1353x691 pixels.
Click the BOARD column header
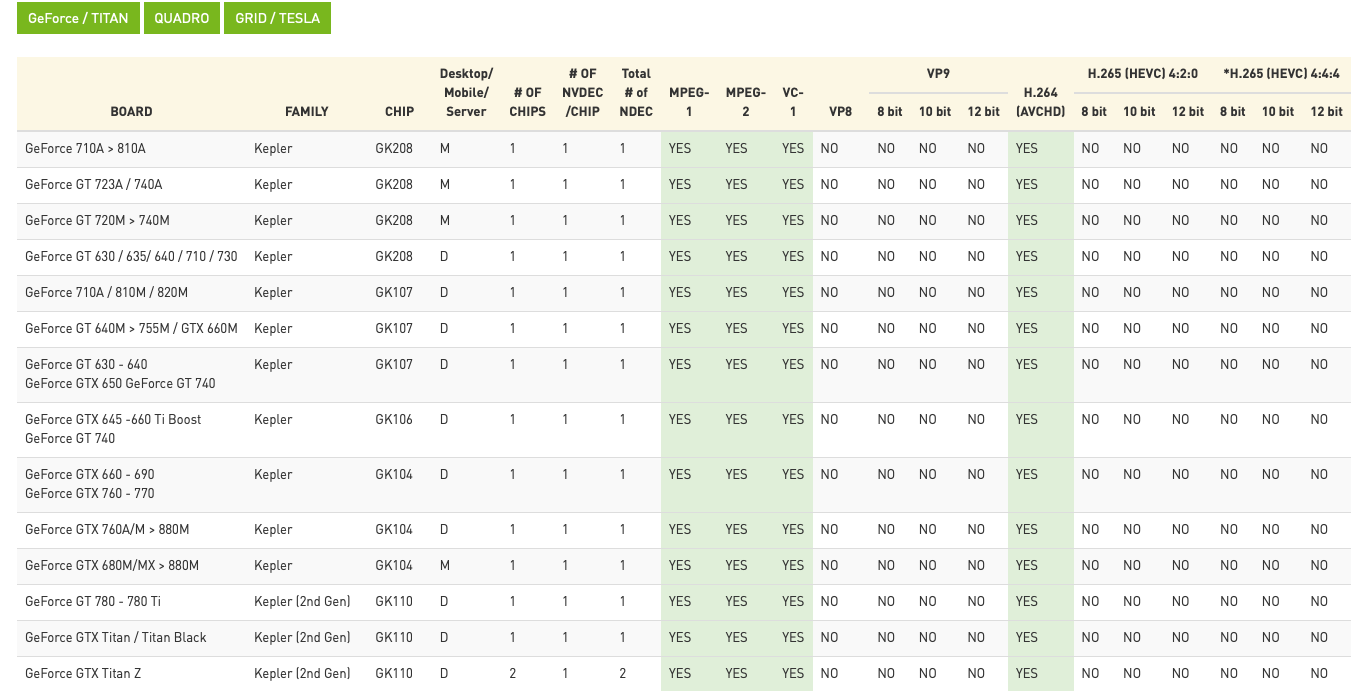pos(132,112)
